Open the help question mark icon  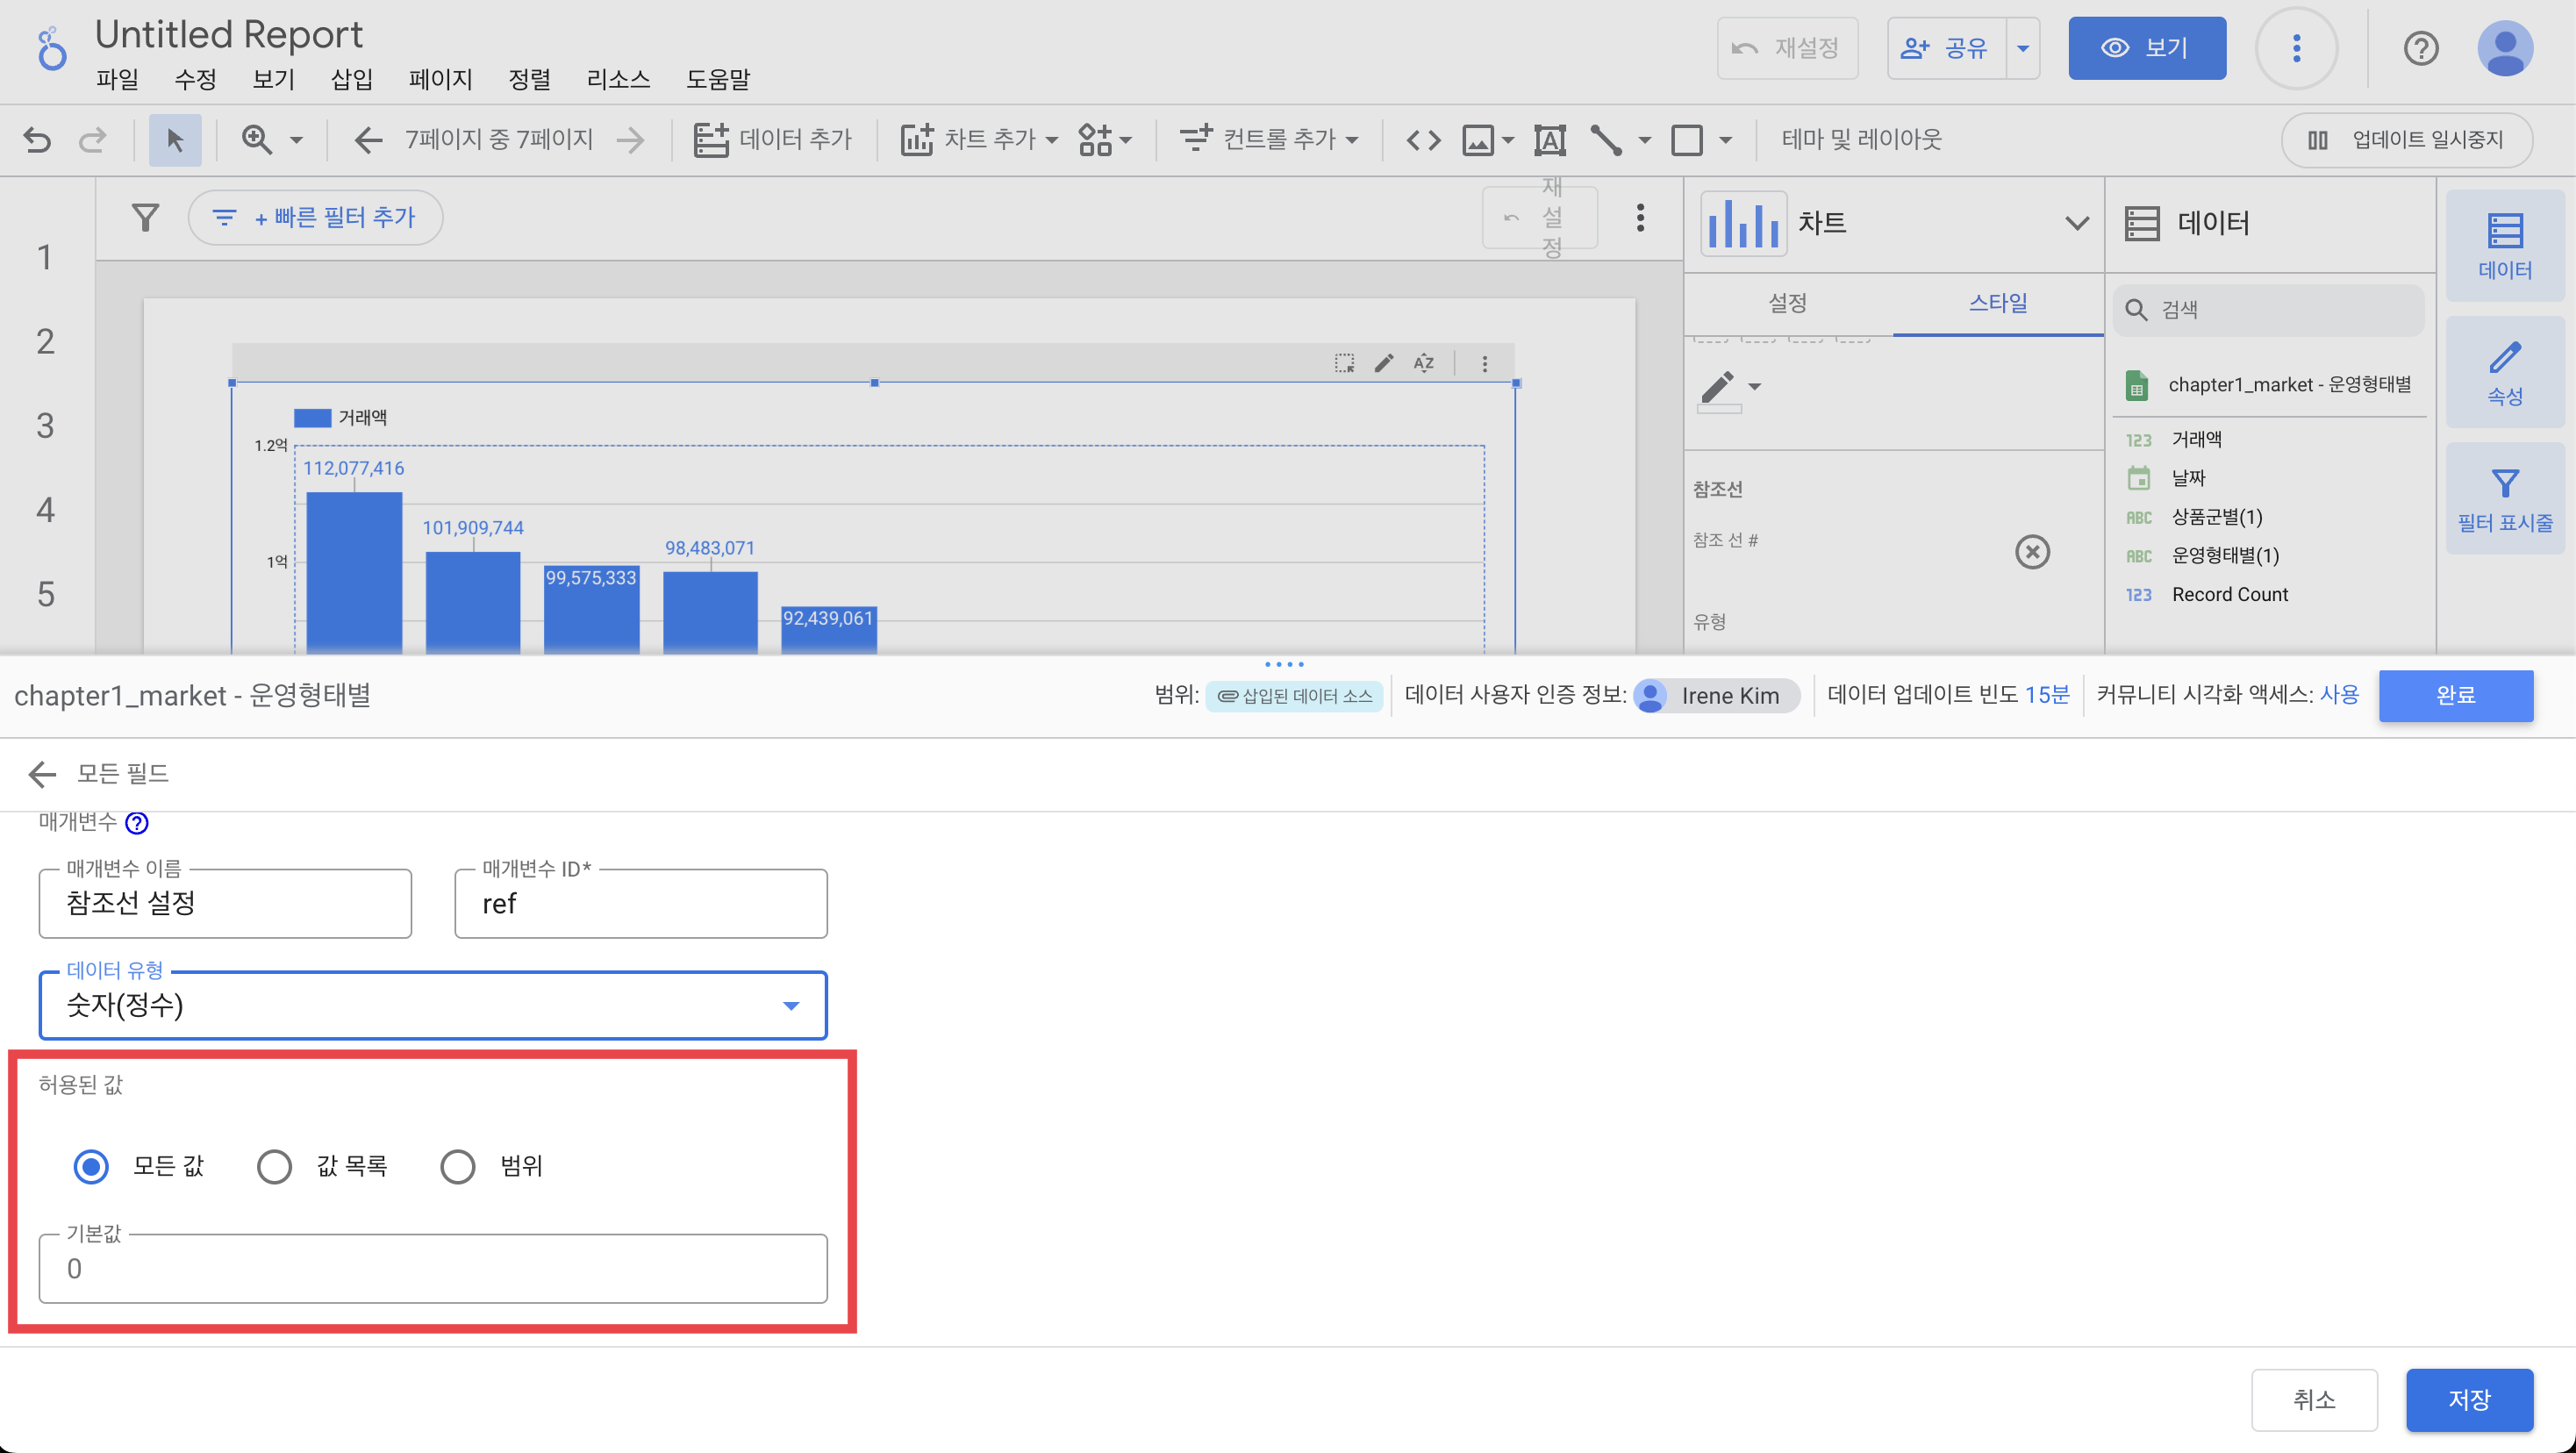click(x=2420, y=48)
